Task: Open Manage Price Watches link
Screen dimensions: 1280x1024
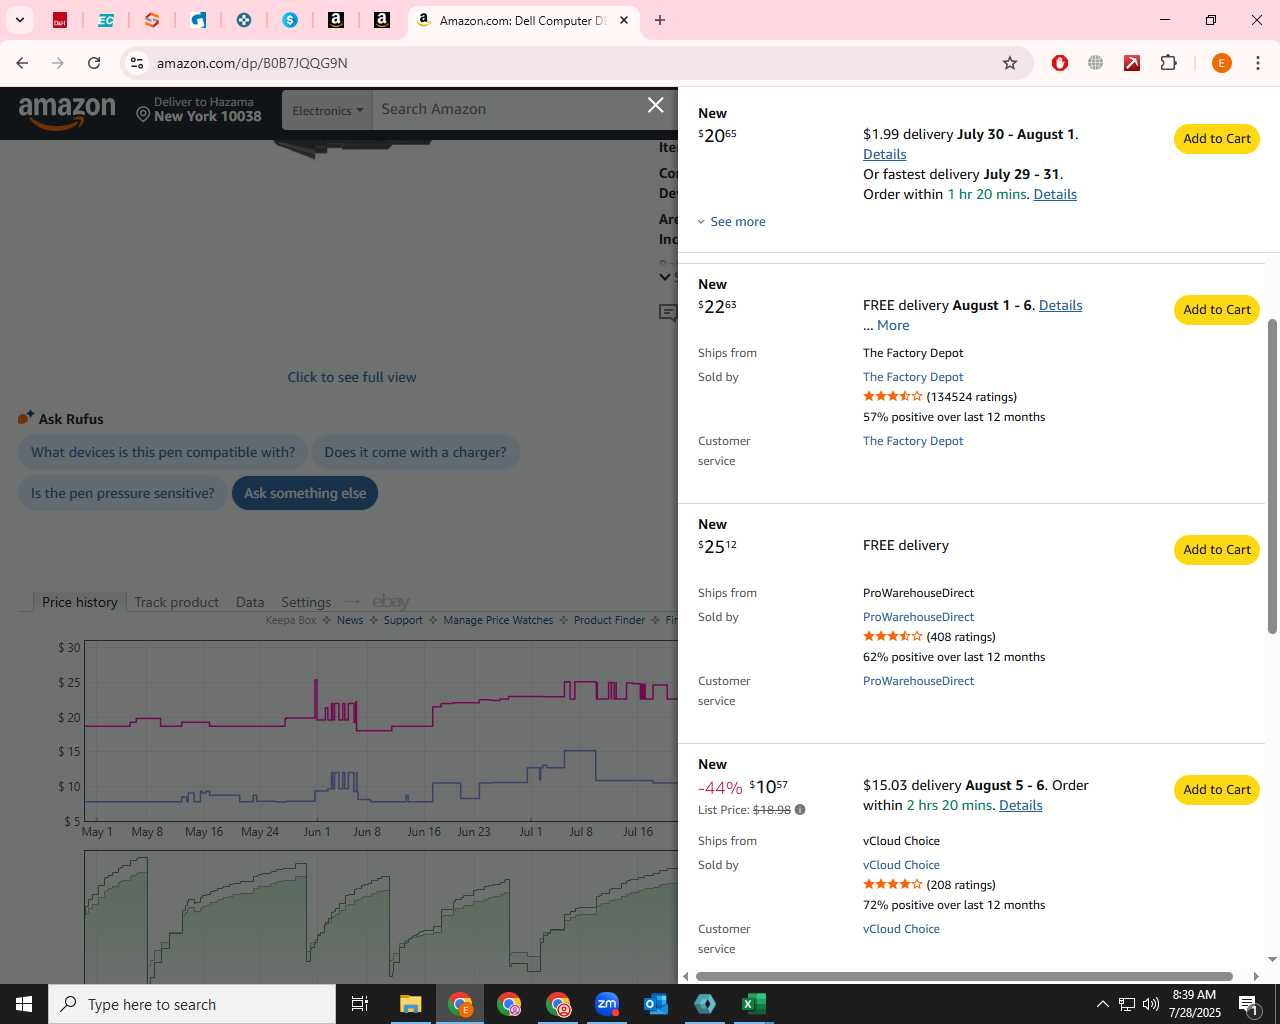Action: point(498,620)
